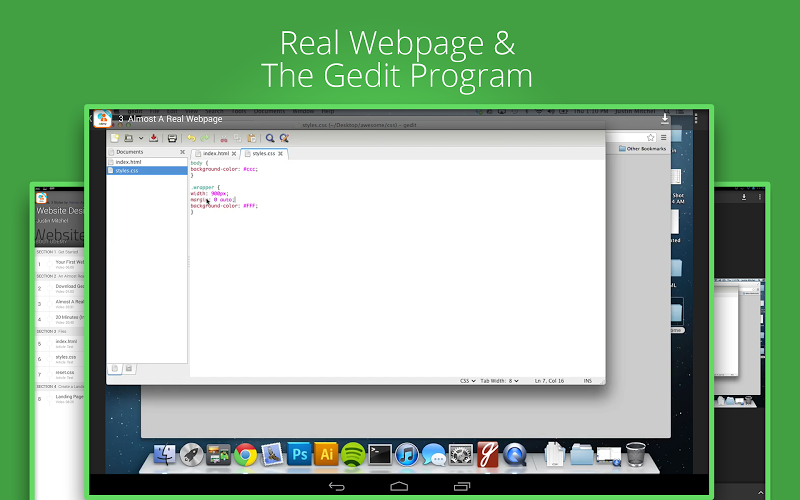Switch to the styles.css tab
Image resolution: width=800 pixels, height=500 pixels.
click(x=264, y=153)
